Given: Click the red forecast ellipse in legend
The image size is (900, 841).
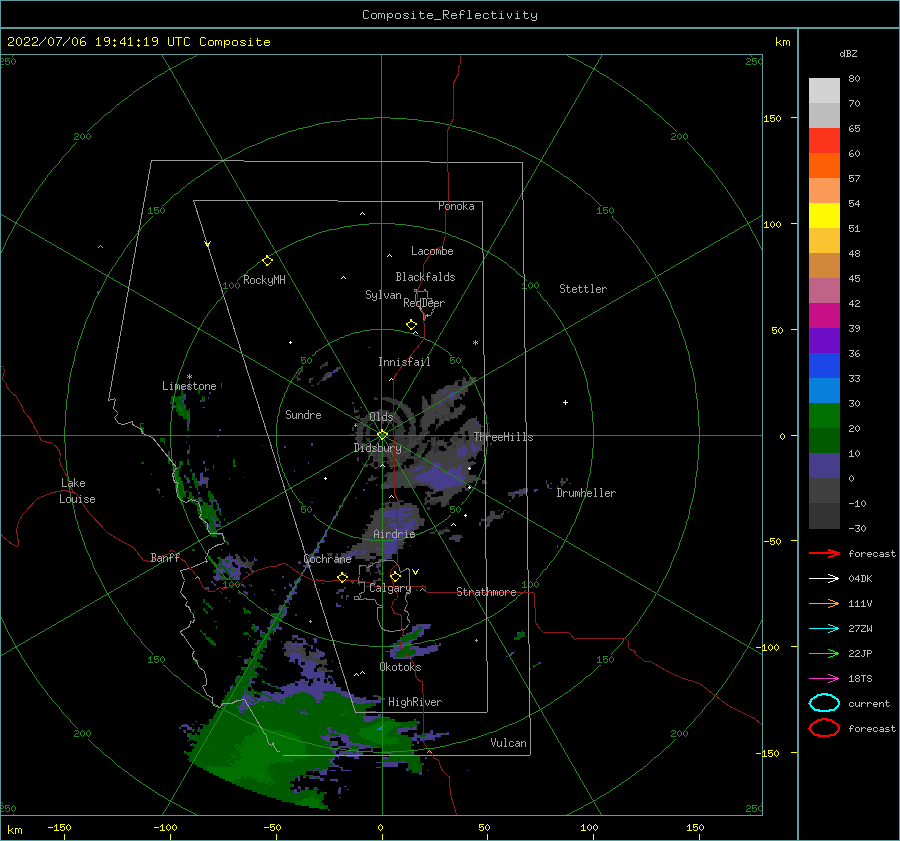Looking at the screenshot, I should pos(824,728).
